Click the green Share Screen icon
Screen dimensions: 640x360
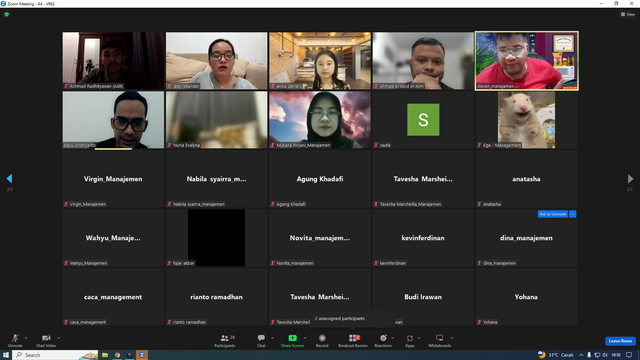(x=292, y=338)
